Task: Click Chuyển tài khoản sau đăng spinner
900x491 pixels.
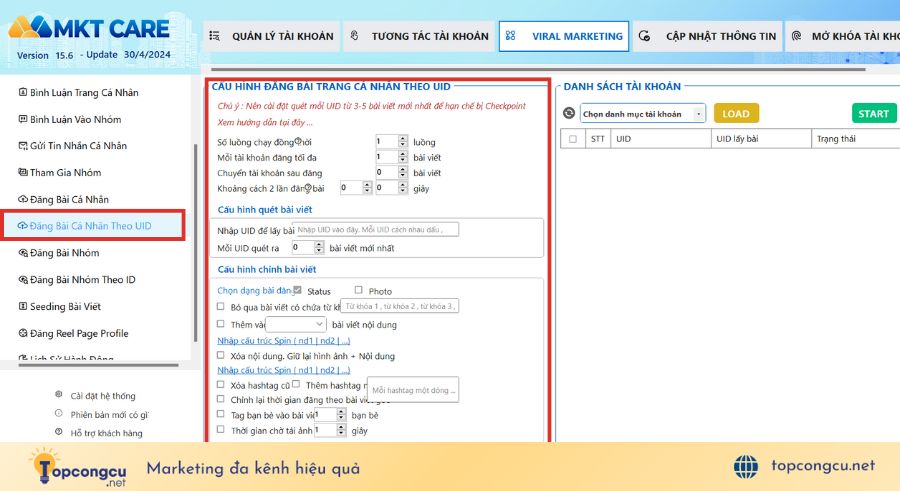Action: click(x=391, y=172)
